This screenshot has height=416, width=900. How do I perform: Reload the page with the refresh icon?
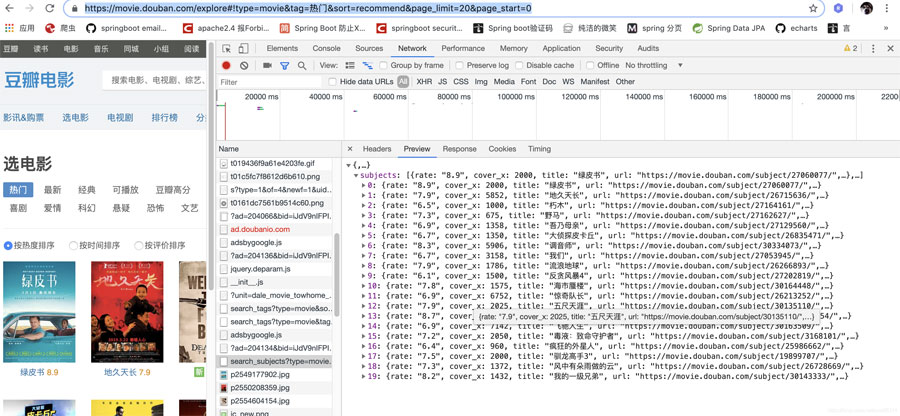click(x=50, y=8)
